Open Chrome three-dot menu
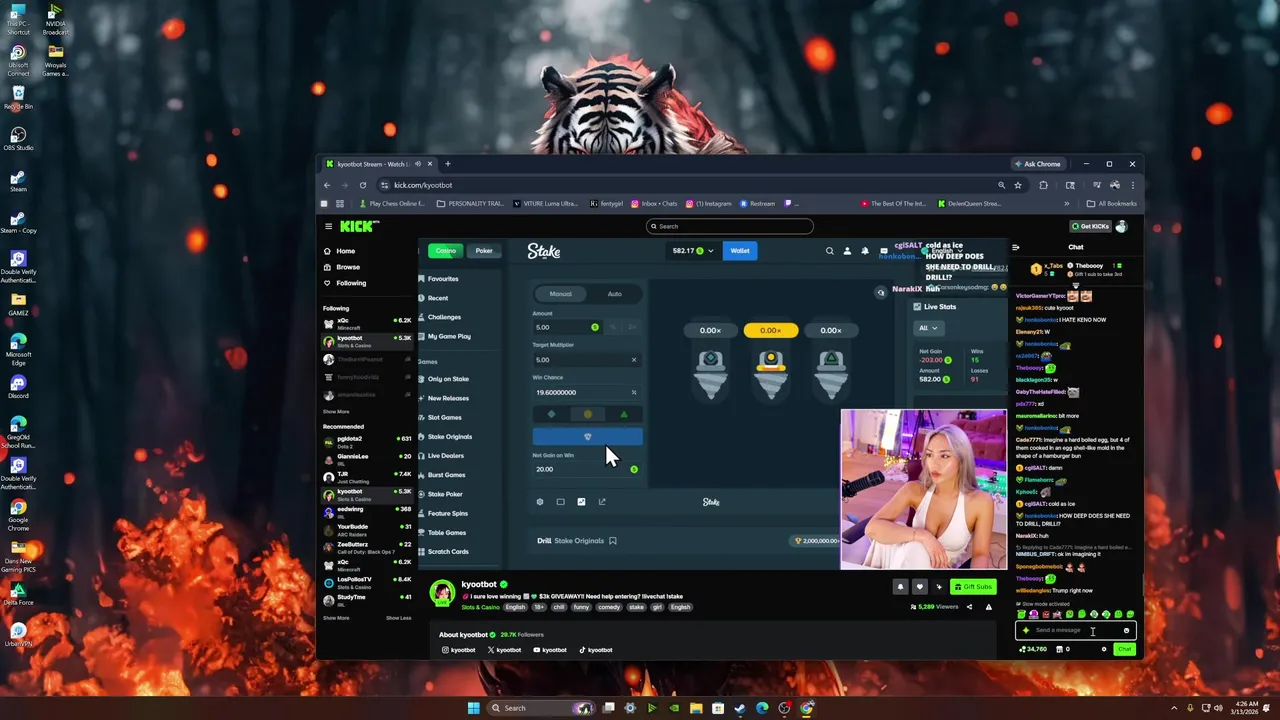This screenshot has height=720, width=1280. 1132,185
